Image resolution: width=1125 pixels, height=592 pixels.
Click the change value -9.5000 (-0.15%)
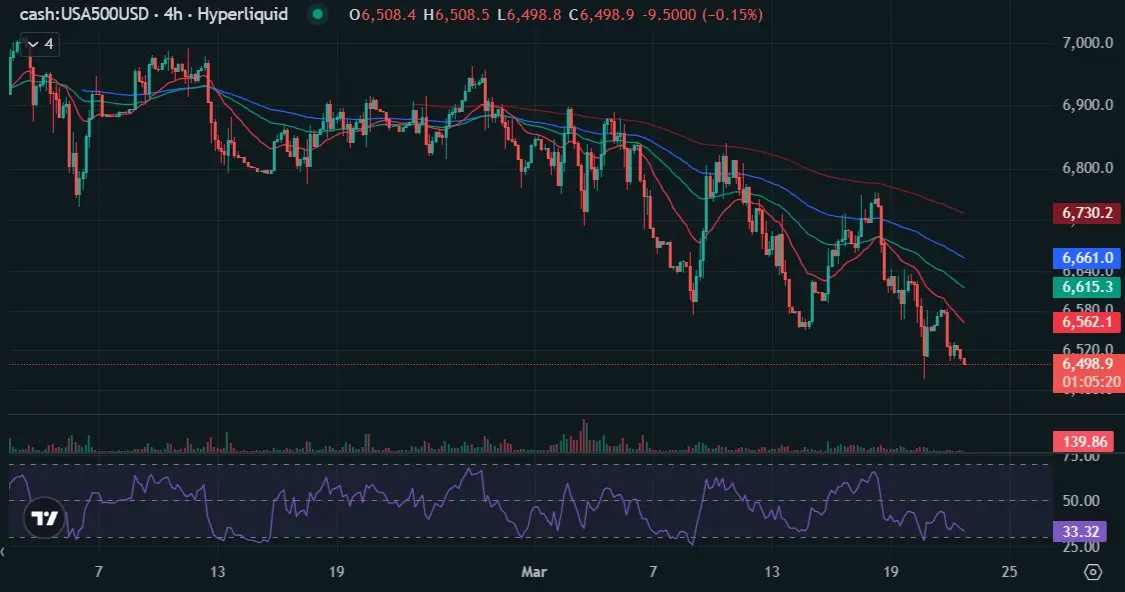click(x=702, y=14)
